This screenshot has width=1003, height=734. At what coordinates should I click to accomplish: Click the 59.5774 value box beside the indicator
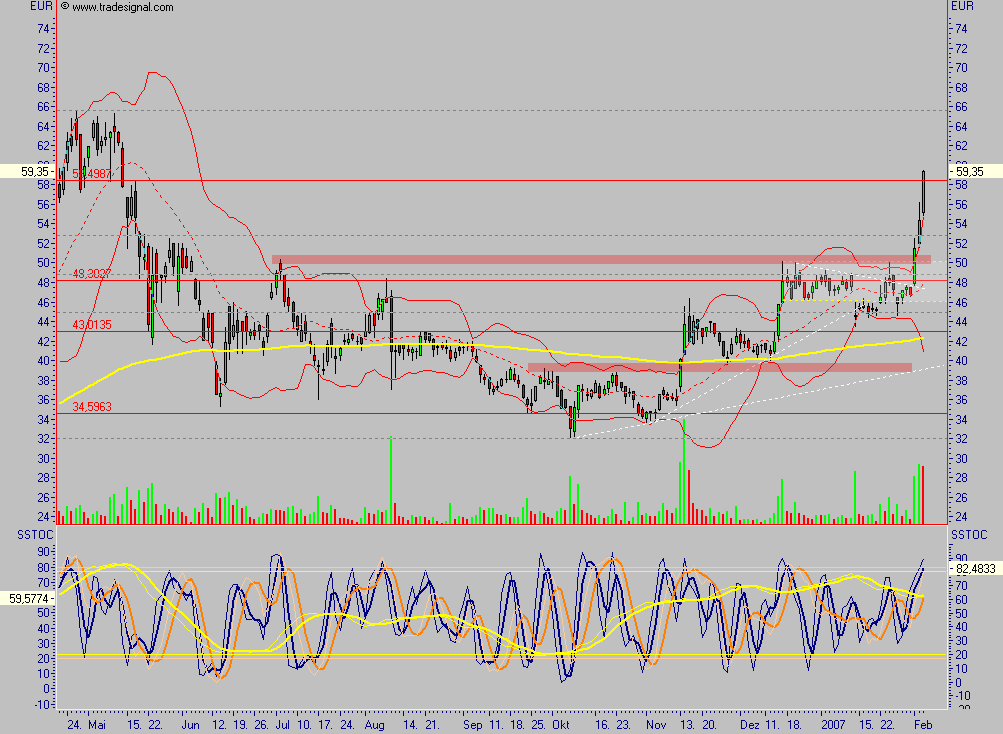tap(28, 597)
